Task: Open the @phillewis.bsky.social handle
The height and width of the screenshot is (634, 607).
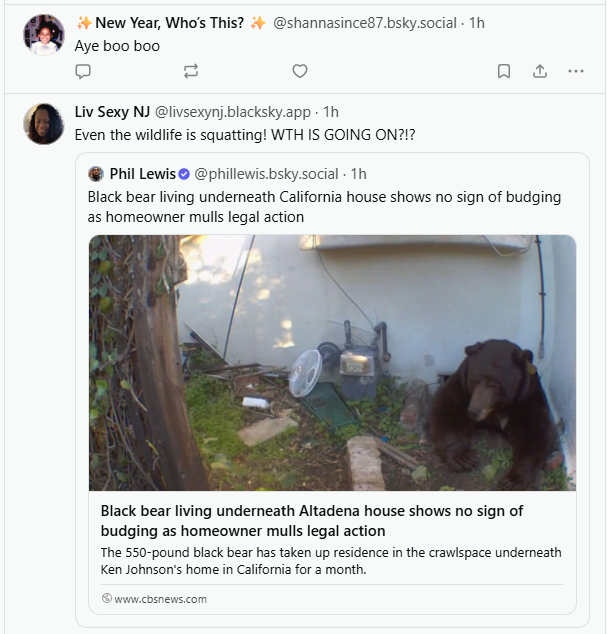Action: [266, 174]
